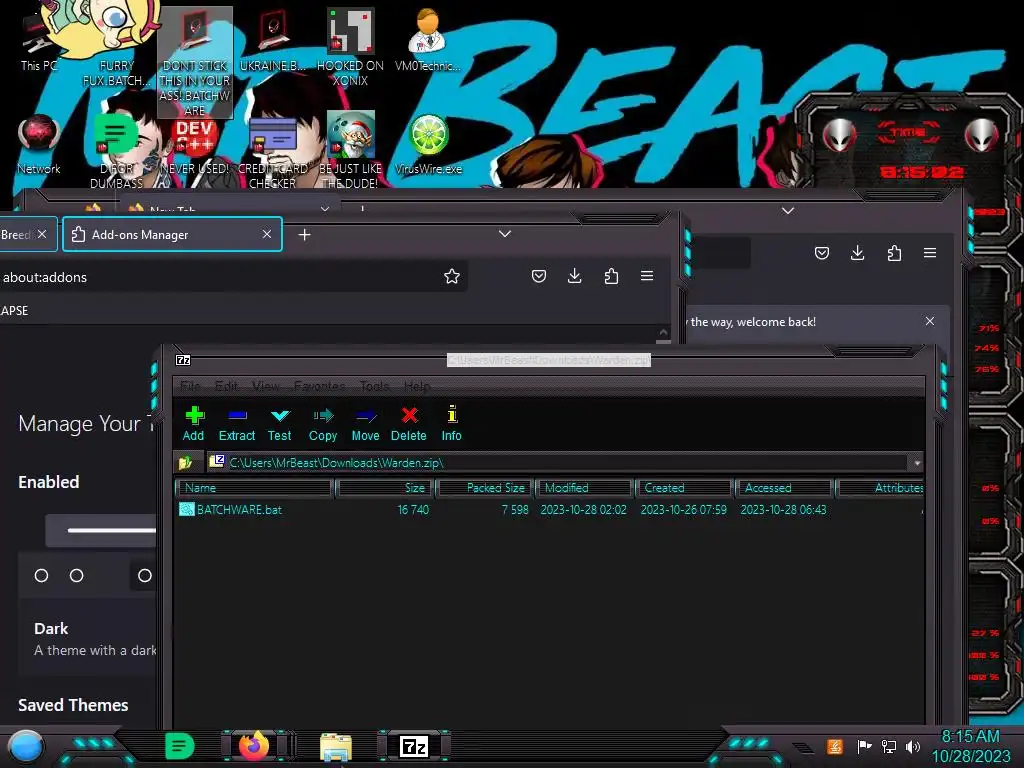Select the Network desktop icon
The height and width of the screenshot is (768, 1024).
tap(39, 146)
